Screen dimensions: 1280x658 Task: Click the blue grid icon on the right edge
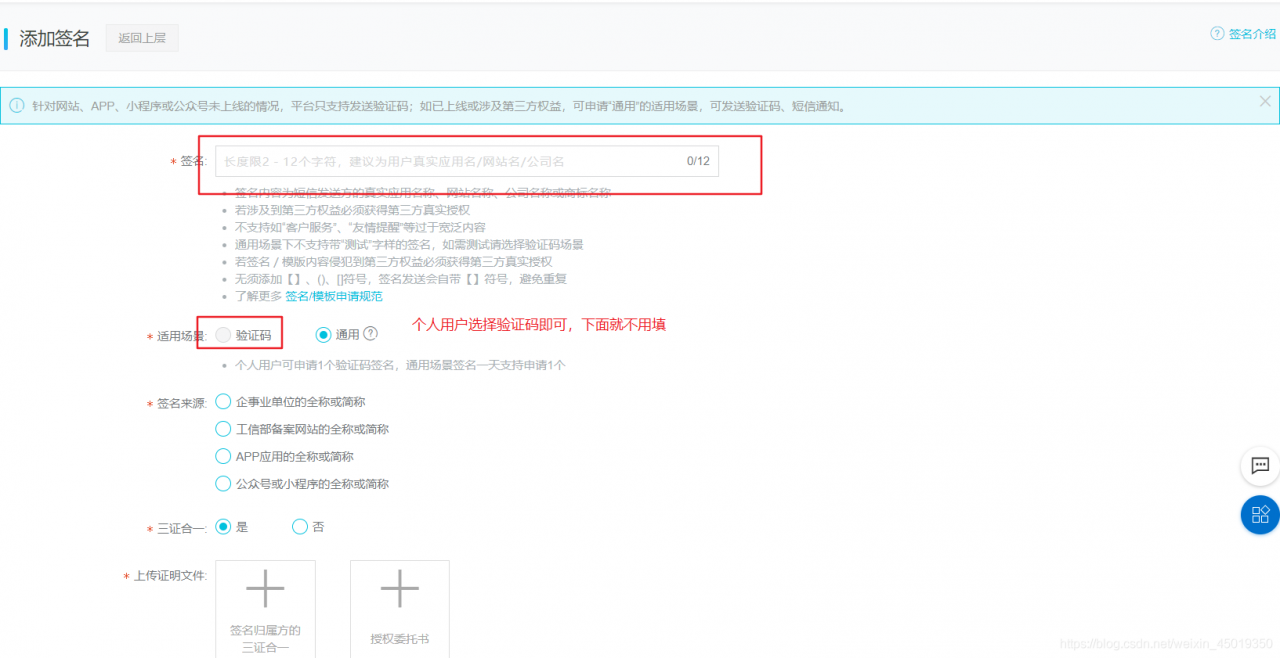[x=1258, y=514]
